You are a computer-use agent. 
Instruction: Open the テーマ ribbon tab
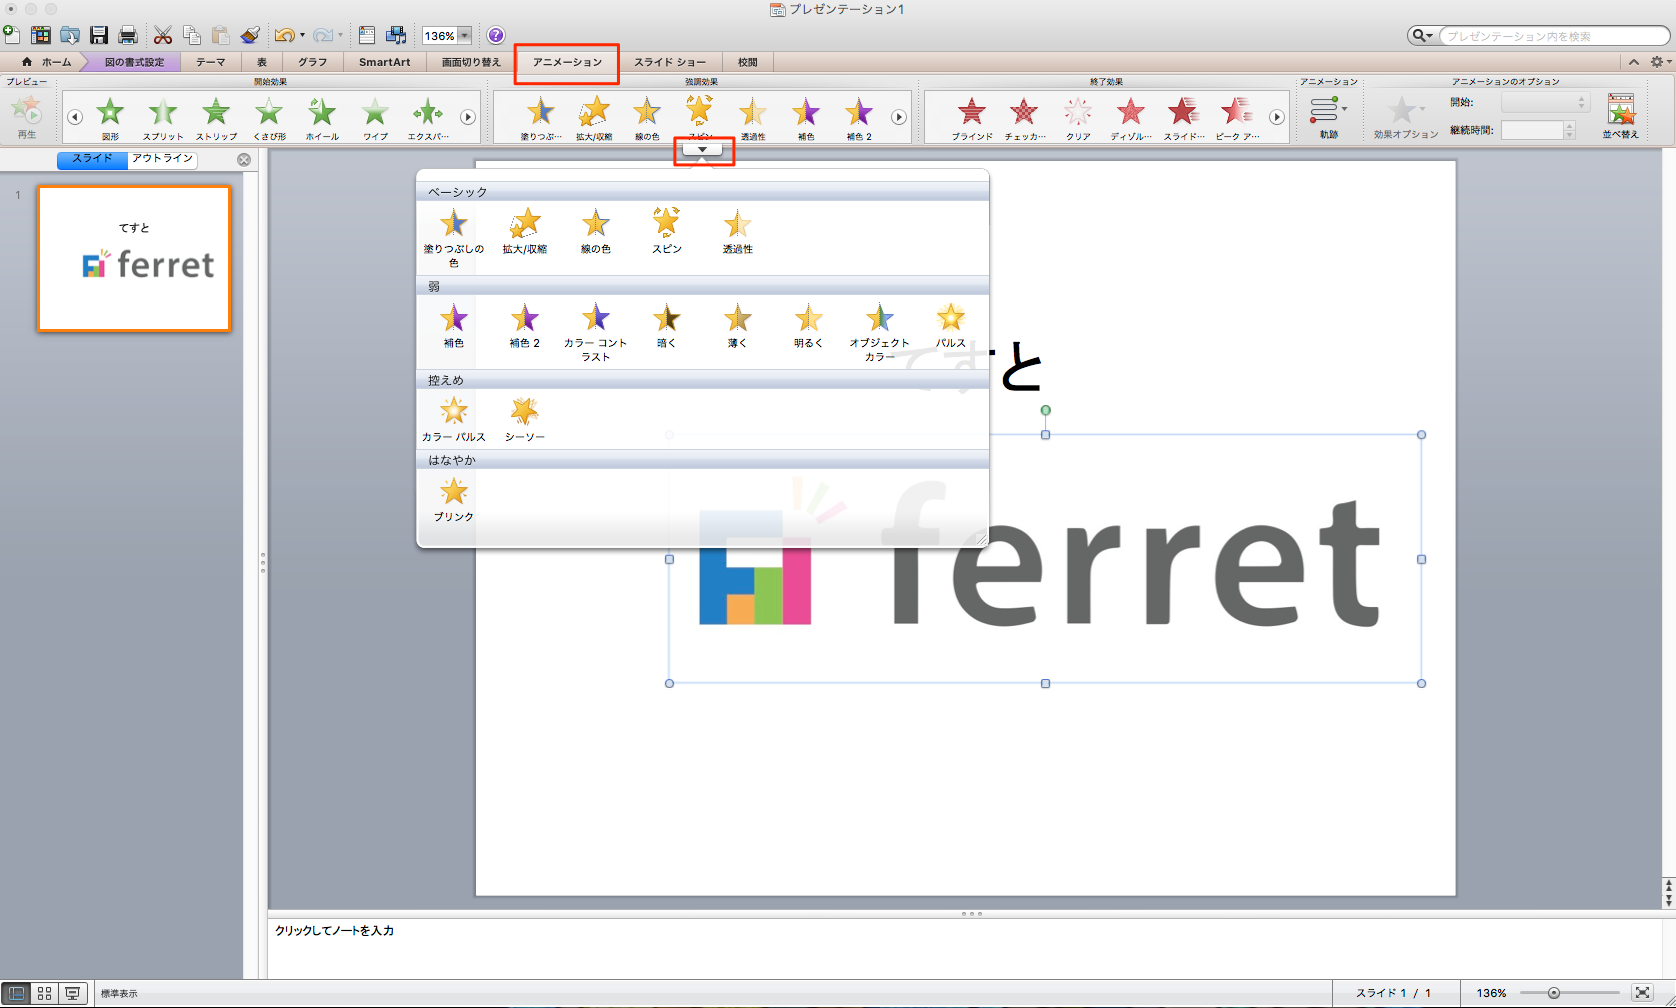point(211,62)
